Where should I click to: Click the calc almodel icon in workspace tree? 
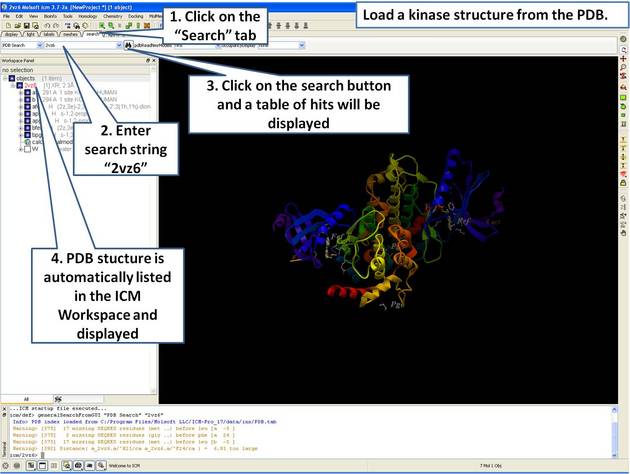coord(25,143)
